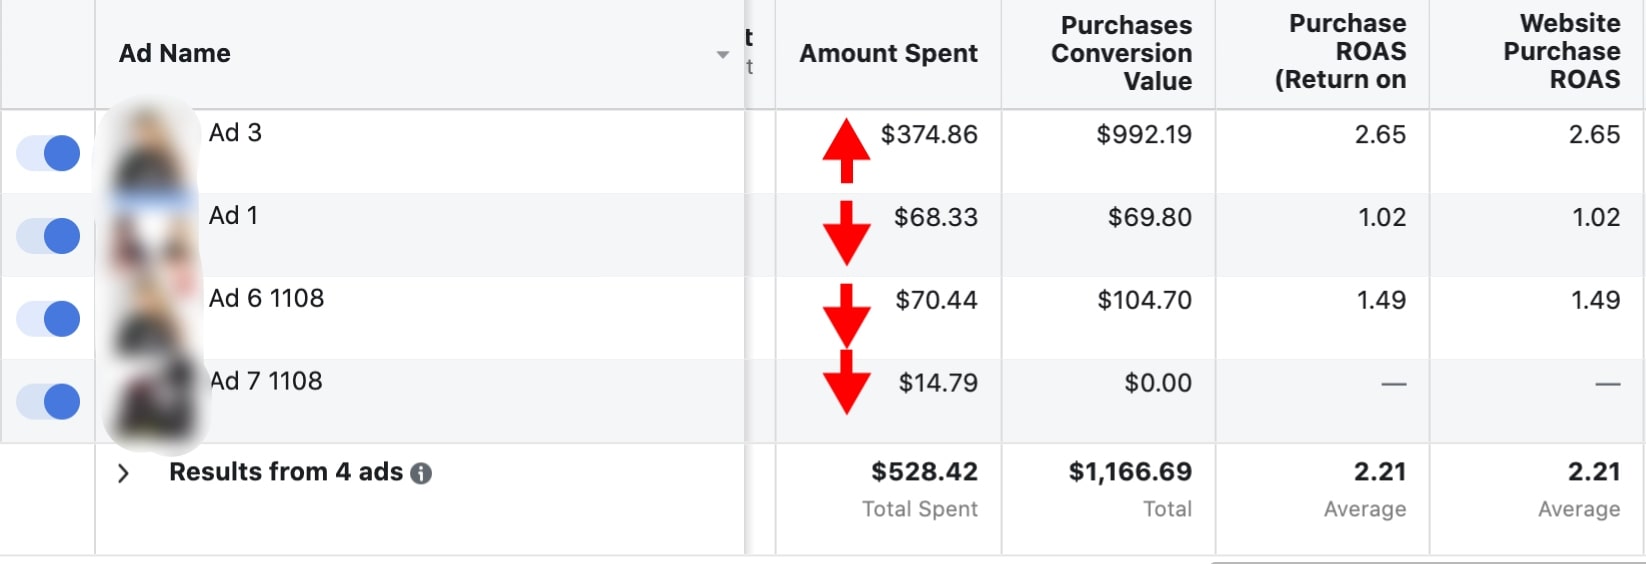The width and height of the screenshot is (1646, 564).
Task: Click the red down arrow beside $70.44
Action: click(846, 316)
